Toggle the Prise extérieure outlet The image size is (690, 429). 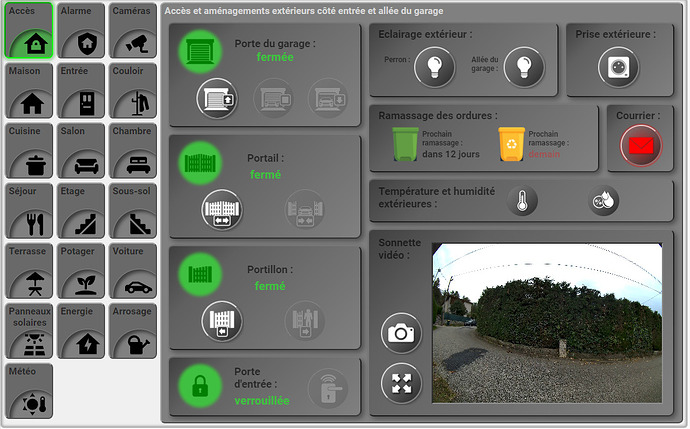click(617, 67)
